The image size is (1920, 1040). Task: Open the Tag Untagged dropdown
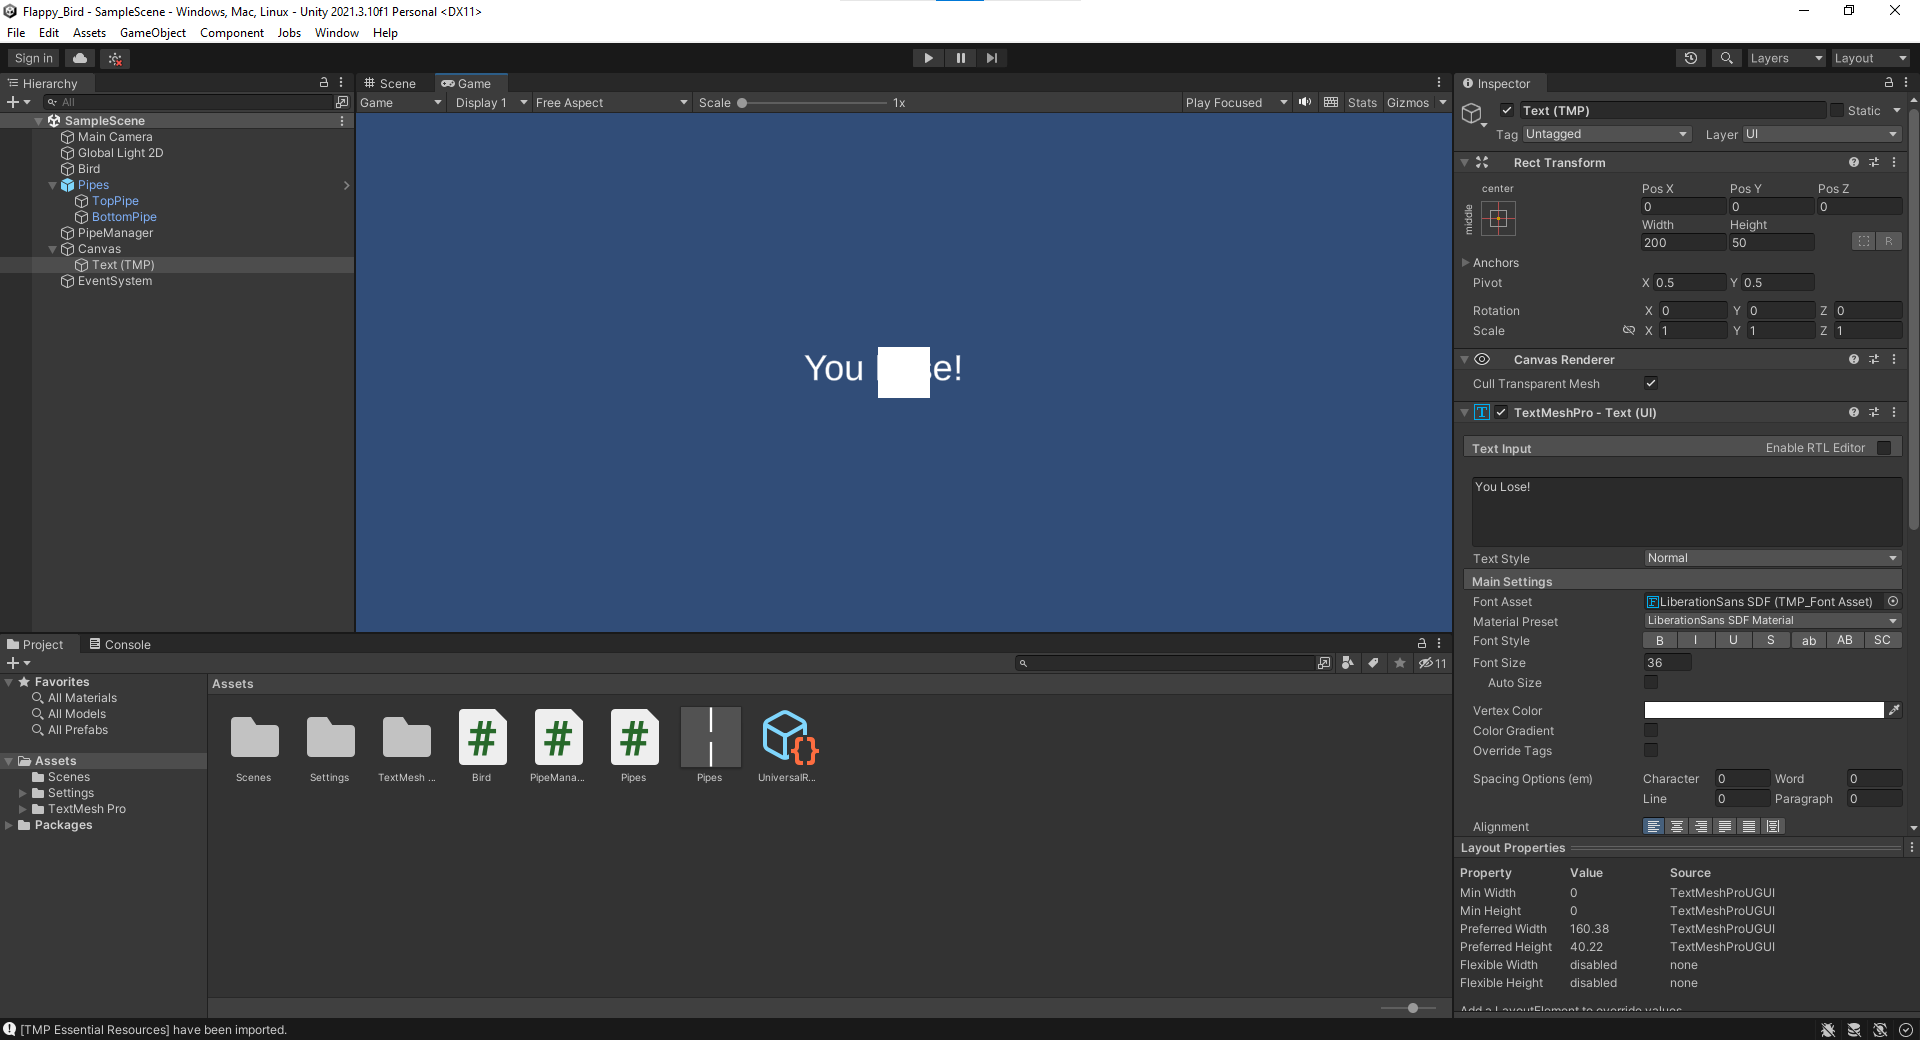[1606, 134]
